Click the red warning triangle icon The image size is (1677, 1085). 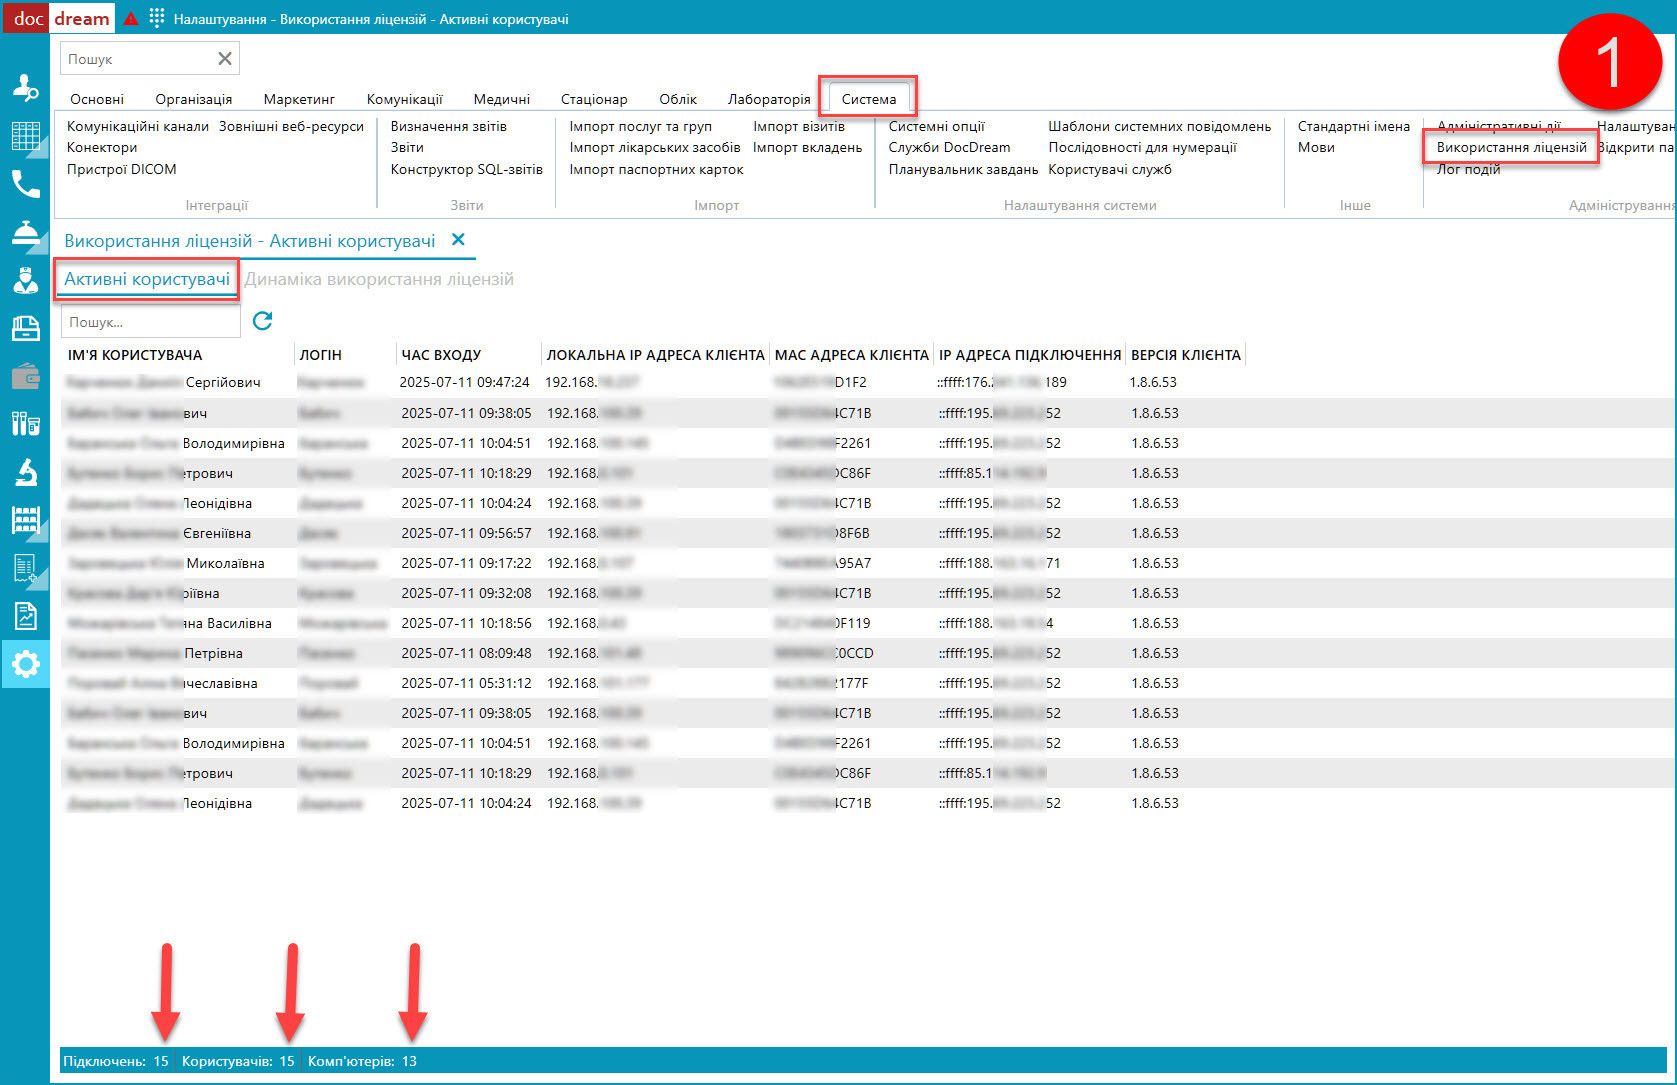[131, 18]
